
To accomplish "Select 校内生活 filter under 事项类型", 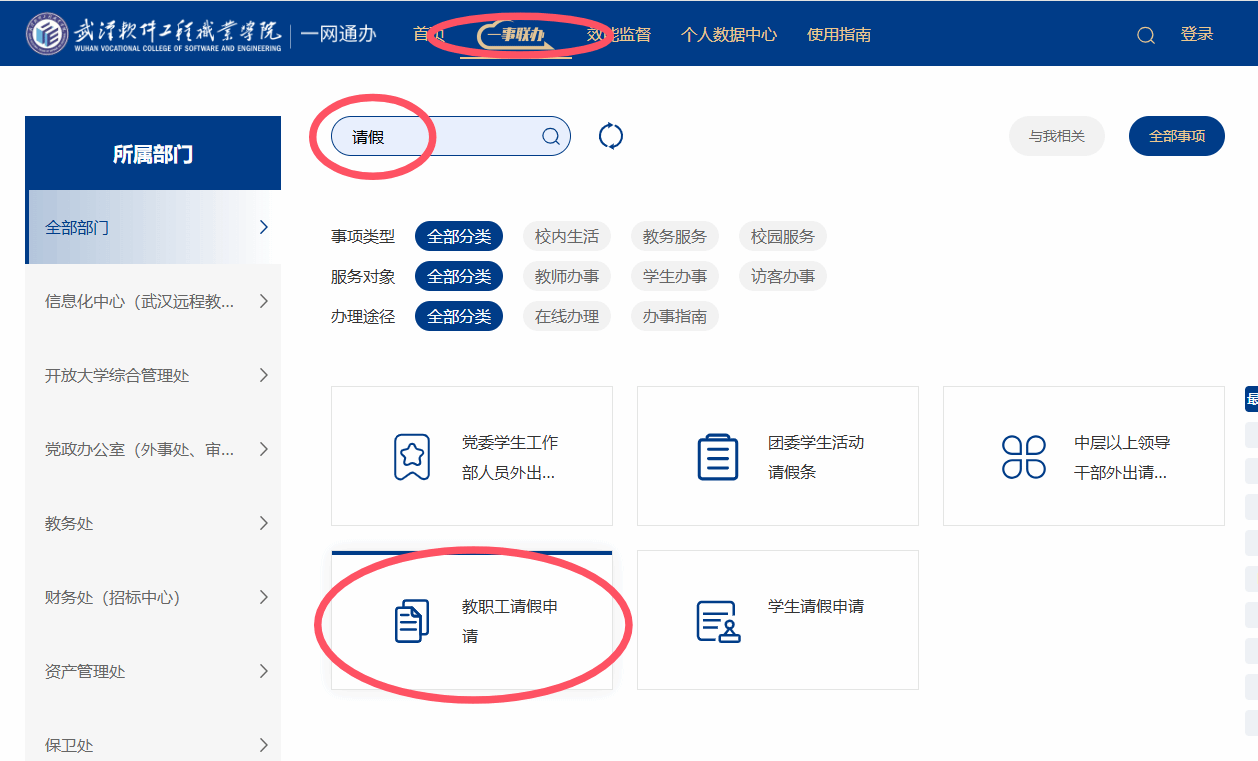I will point(566,237).
